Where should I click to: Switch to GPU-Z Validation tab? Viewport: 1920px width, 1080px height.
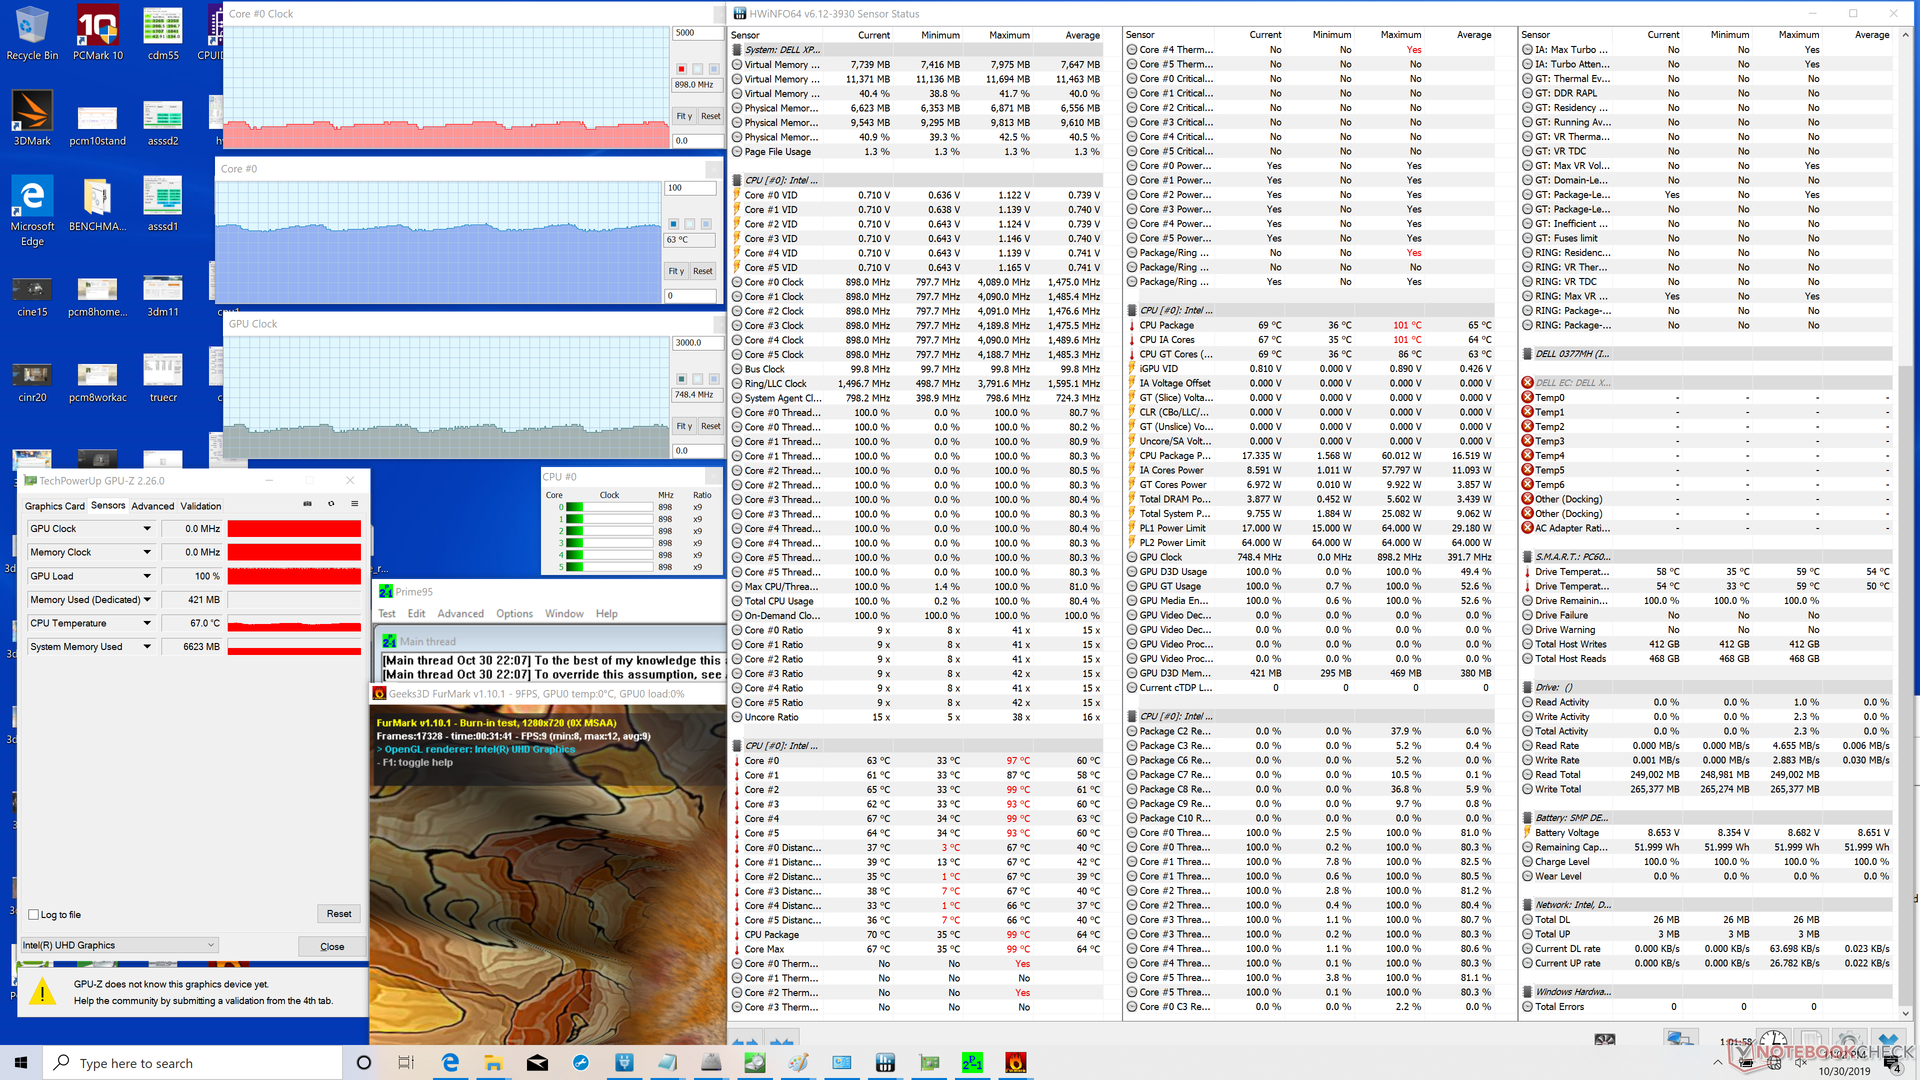(201, 506)
